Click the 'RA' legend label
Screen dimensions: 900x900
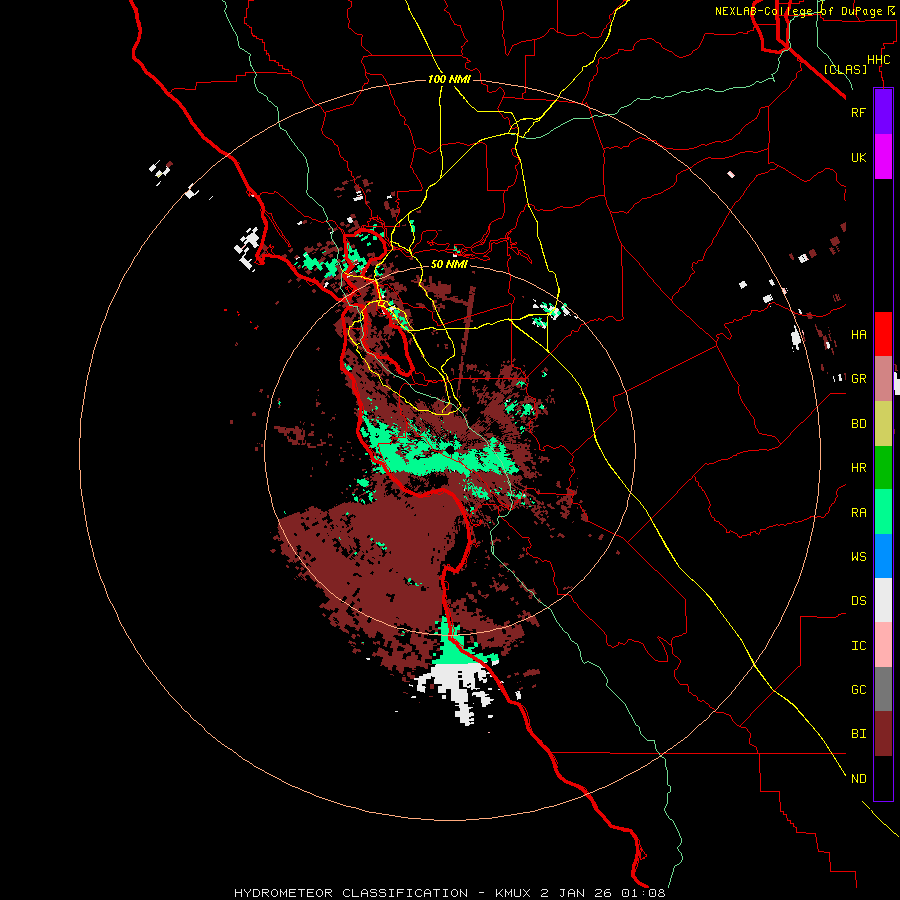point(858,513)
